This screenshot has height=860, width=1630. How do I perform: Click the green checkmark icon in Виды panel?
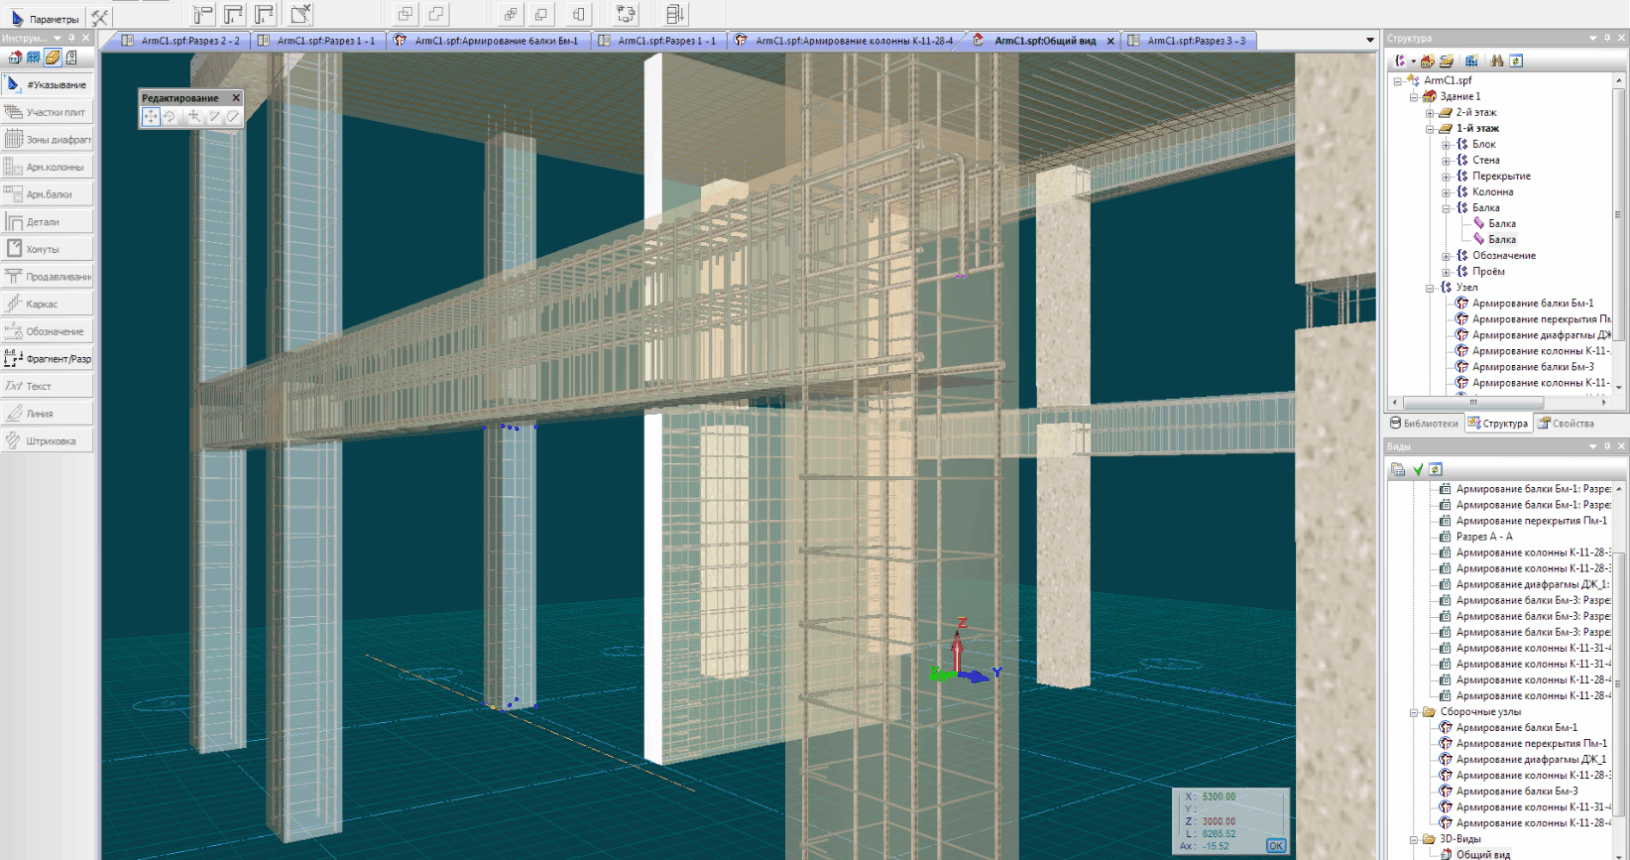pyautogui.click(x=1418, y=469)
